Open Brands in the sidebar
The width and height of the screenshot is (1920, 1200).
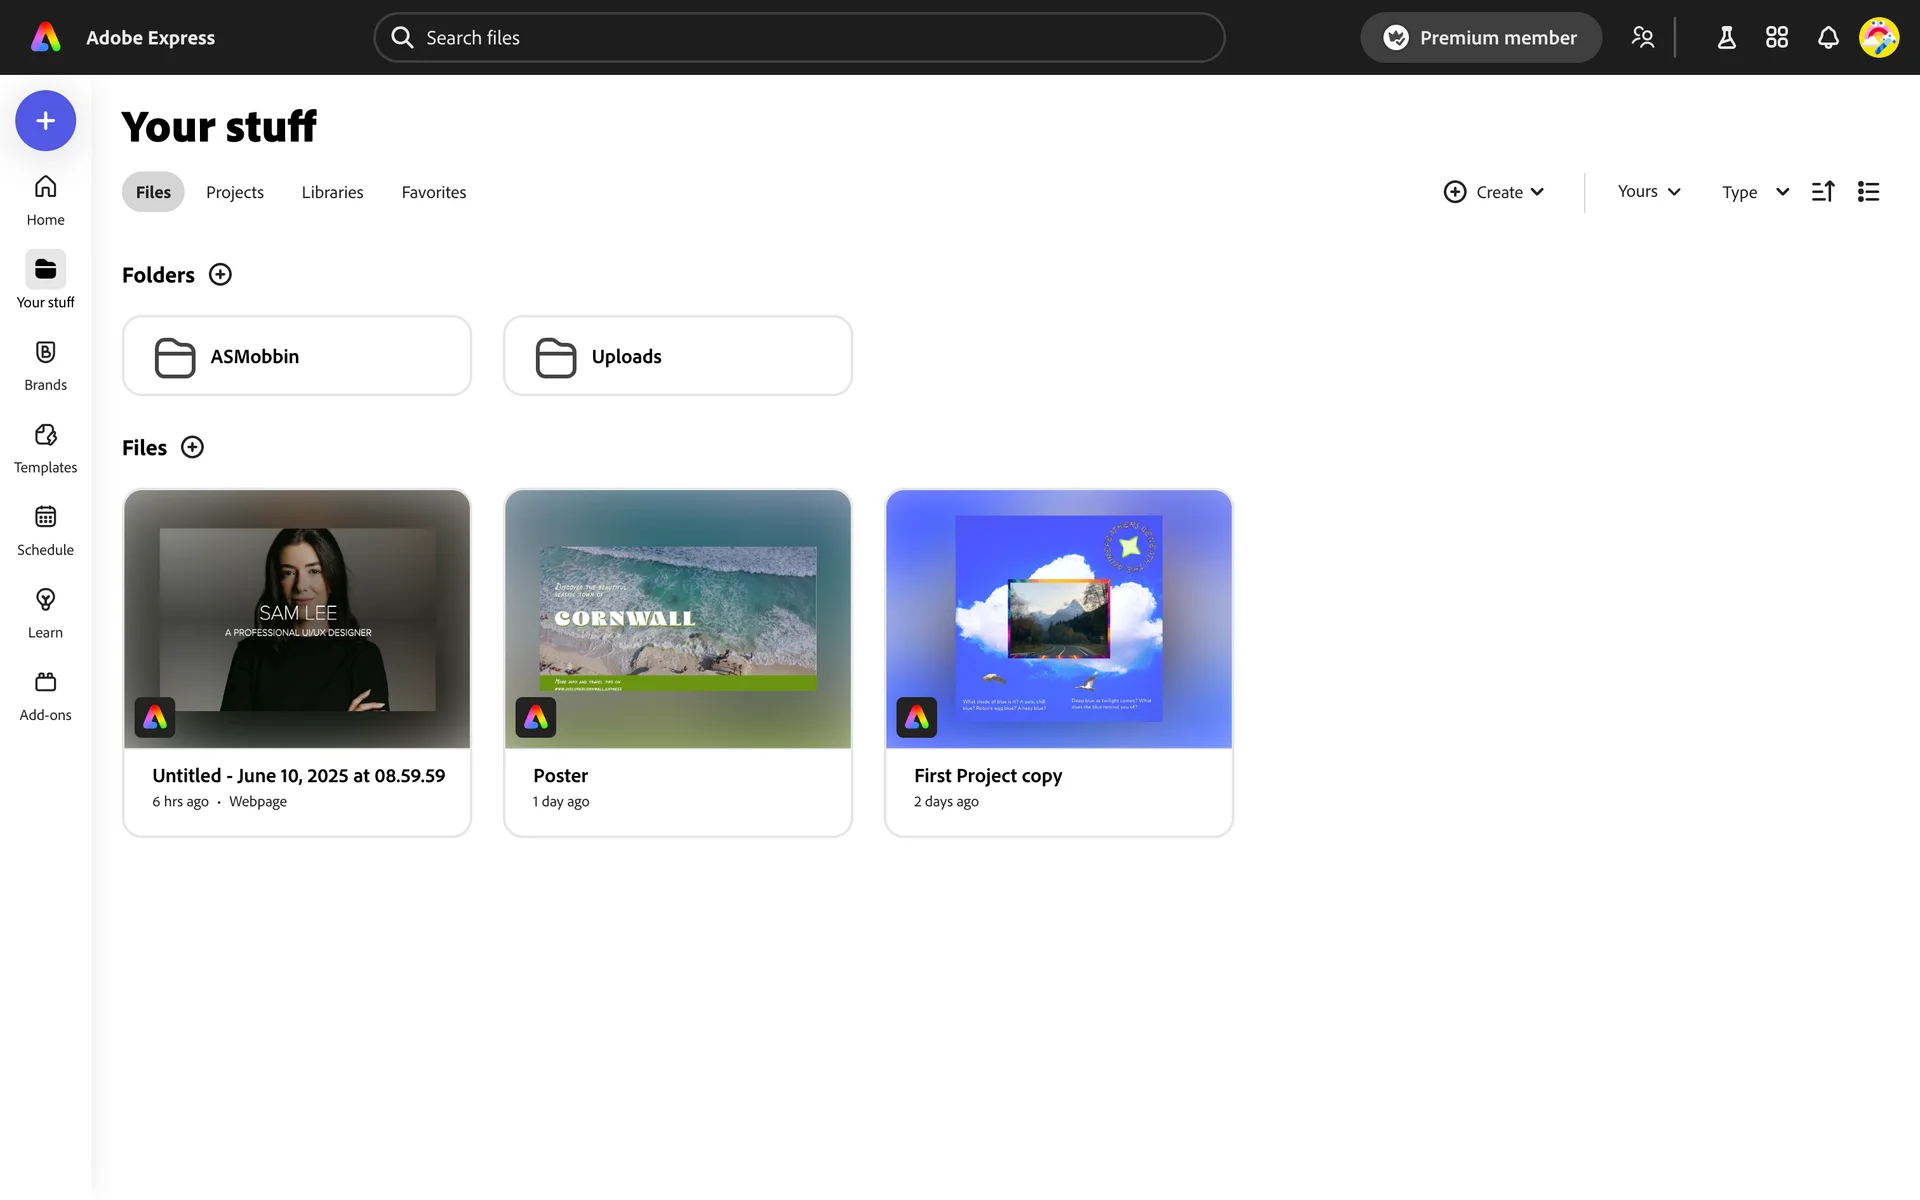tap(45, 365)
